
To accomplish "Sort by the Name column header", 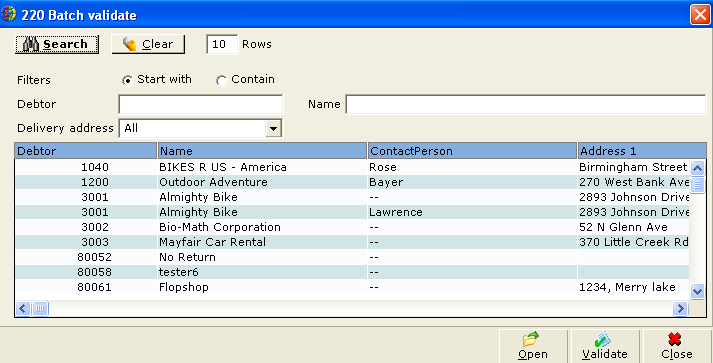I will (x=262, y=151).
